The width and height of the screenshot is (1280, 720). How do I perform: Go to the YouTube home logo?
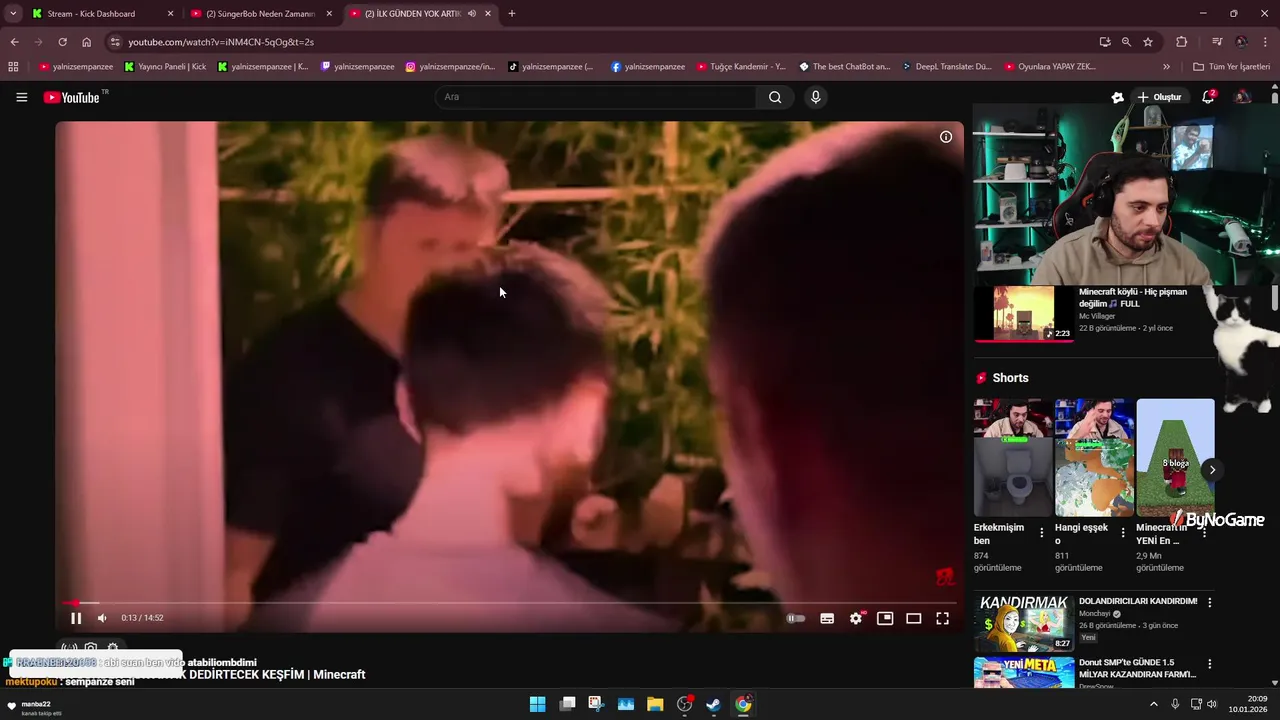click(72, 97)
